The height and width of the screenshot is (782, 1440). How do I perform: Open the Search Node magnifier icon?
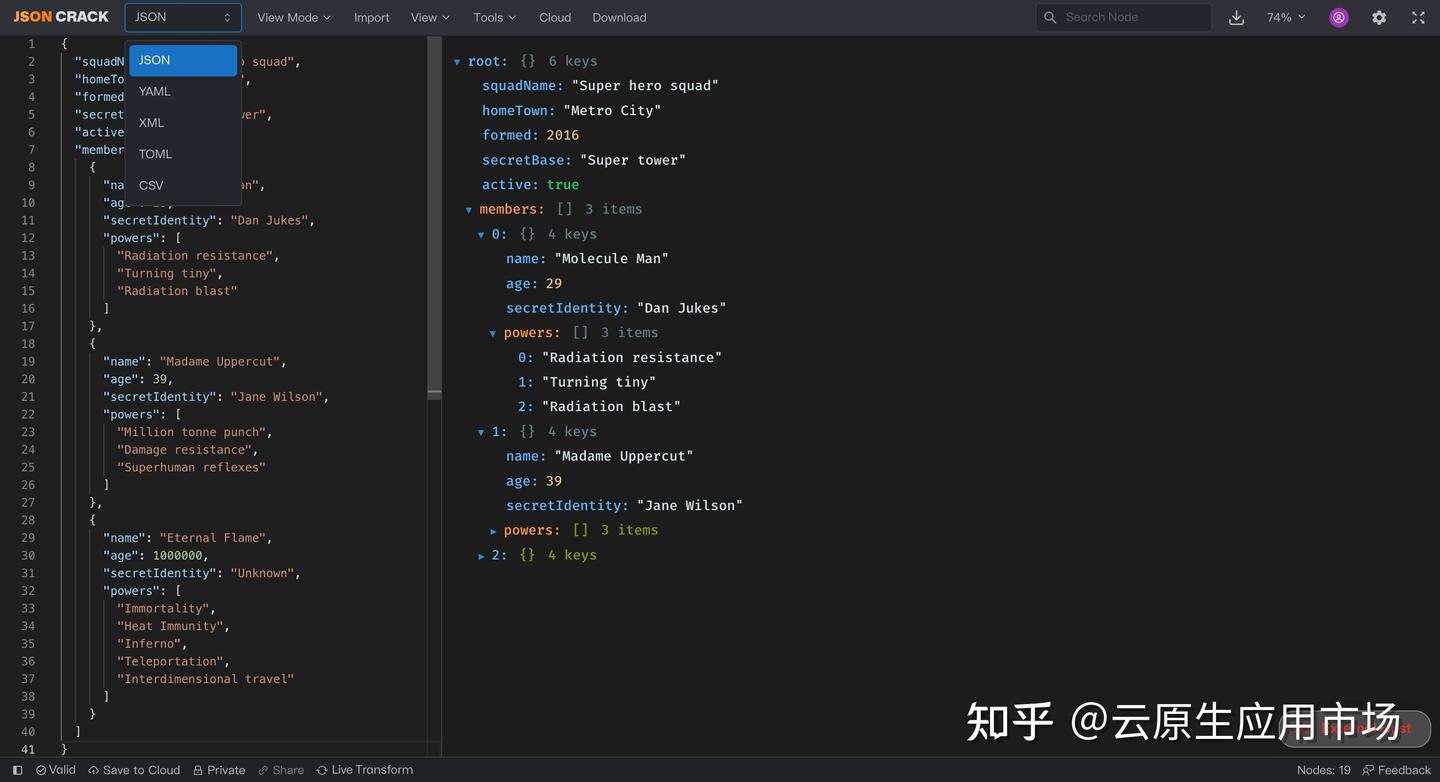[1049, 17]
